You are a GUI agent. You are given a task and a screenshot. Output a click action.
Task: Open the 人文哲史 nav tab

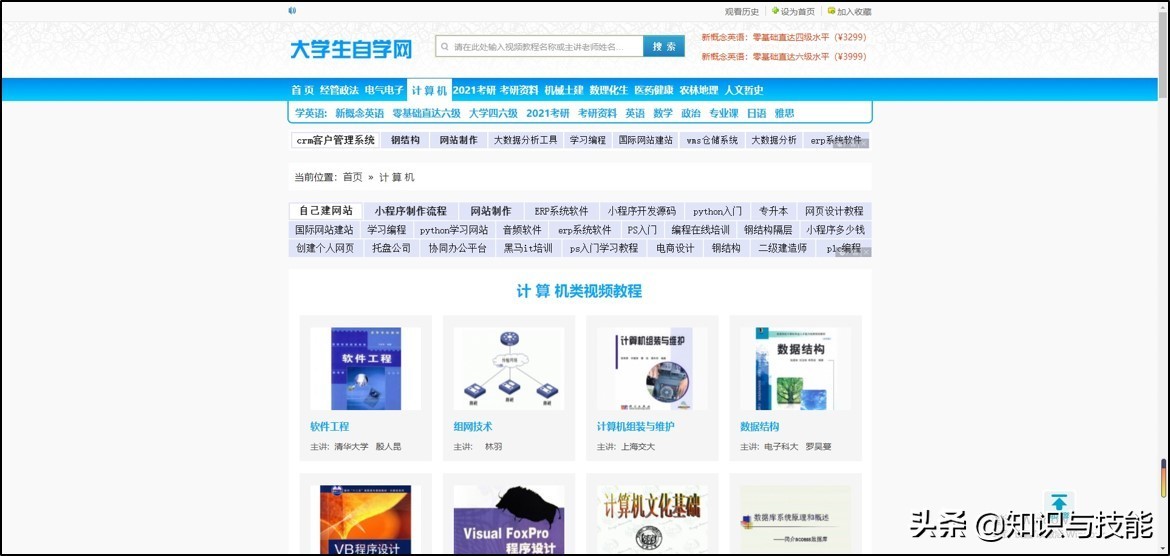click(x=744, y=90)
